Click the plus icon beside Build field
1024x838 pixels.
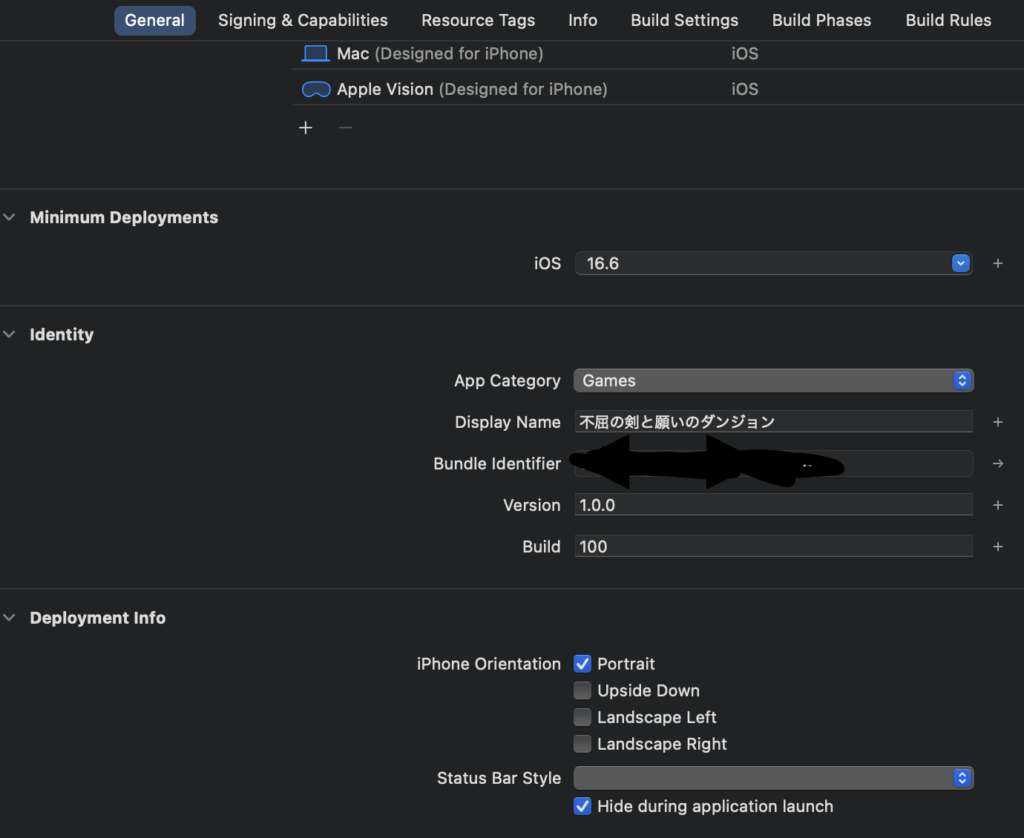(997, 547)
